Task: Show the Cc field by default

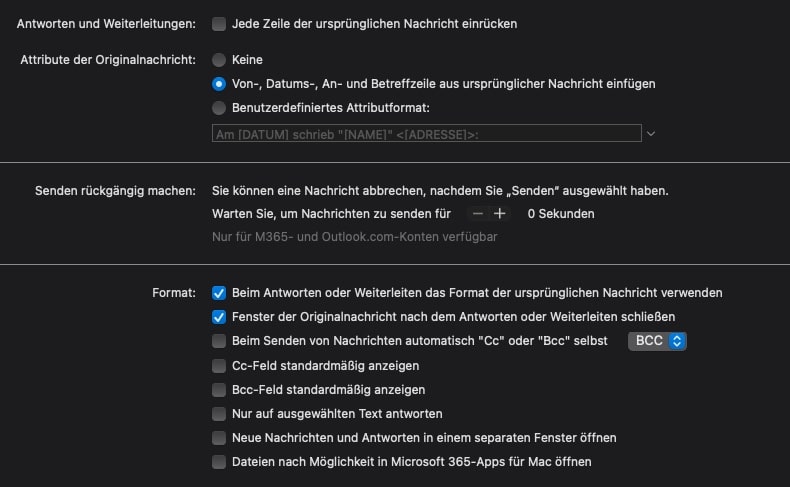Action: pos(219,366)
